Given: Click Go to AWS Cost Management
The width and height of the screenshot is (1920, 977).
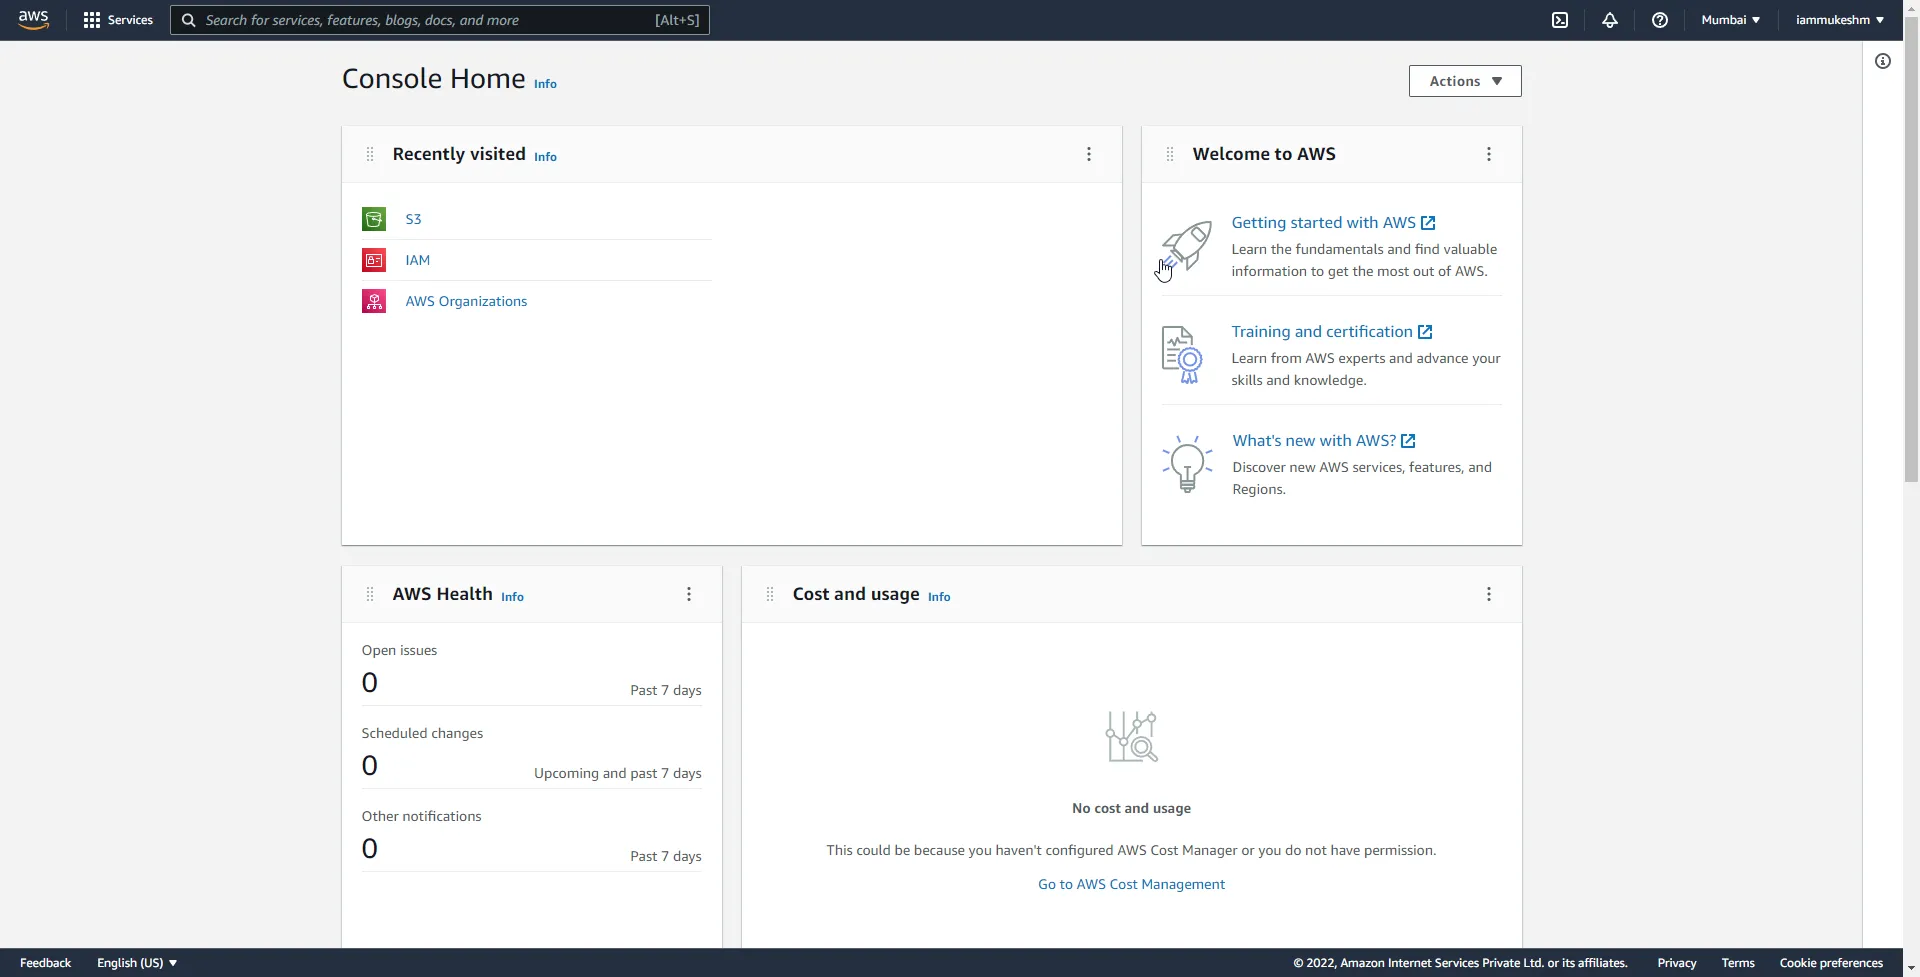Looking at the screenshot, I should pos(1130,883).
